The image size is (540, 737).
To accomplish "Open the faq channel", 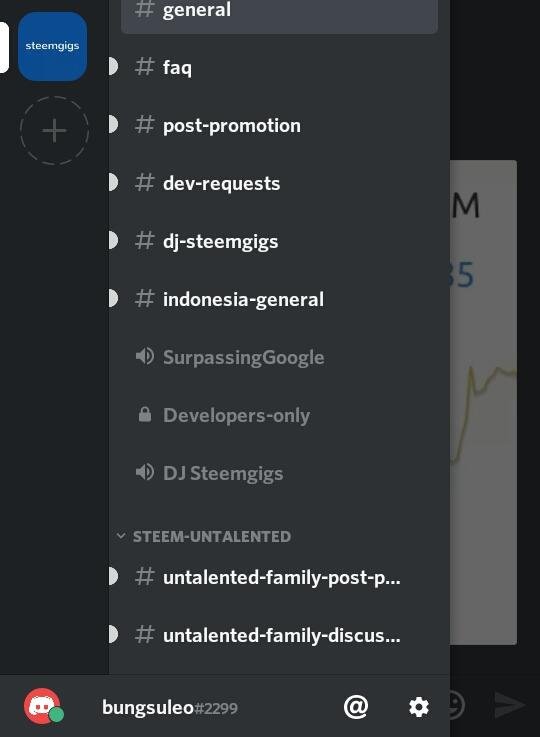I will [x=279, y=67].
